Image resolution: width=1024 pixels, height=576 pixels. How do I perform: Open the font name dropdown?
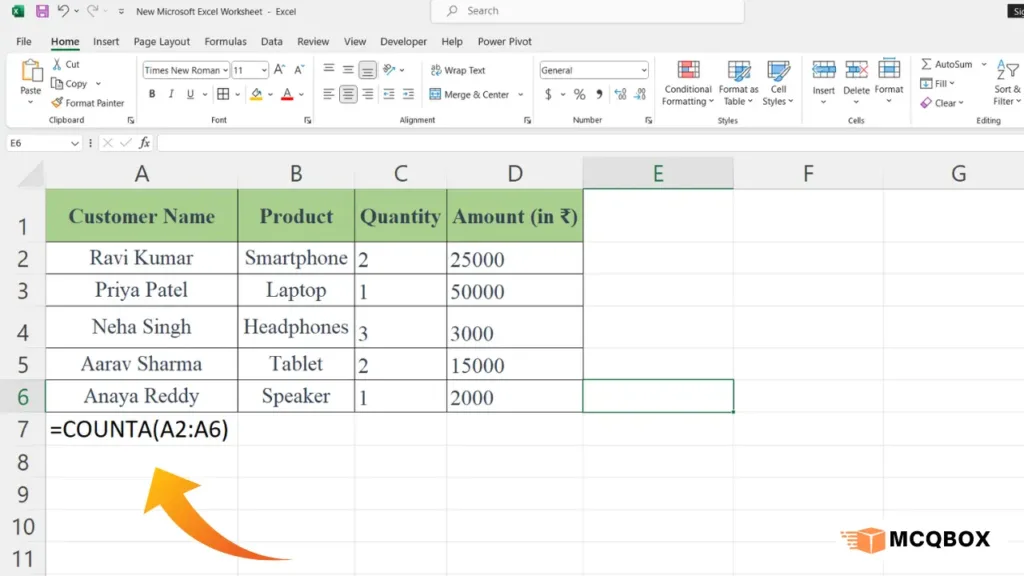pyautogui.click(x=225, y=71)
